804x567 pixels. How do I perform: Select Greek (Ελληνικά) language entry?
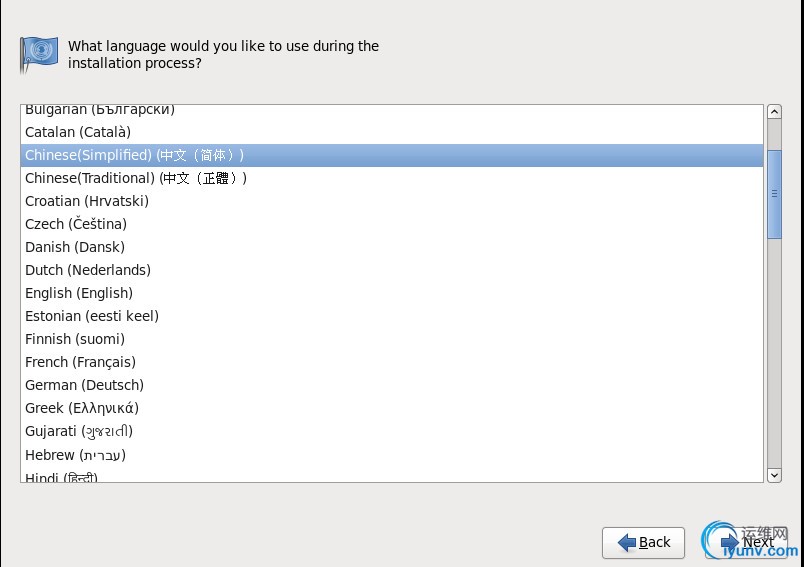82,408
